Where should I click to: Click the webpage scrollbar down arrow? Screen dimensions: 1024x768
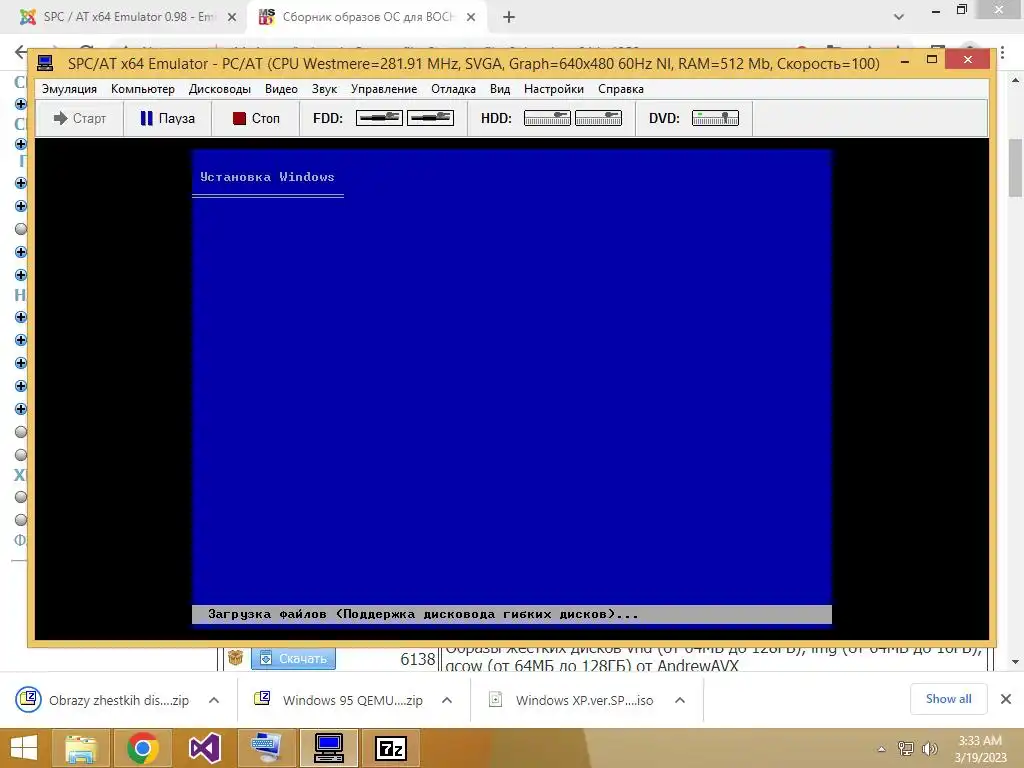(x=1016, y=662)
